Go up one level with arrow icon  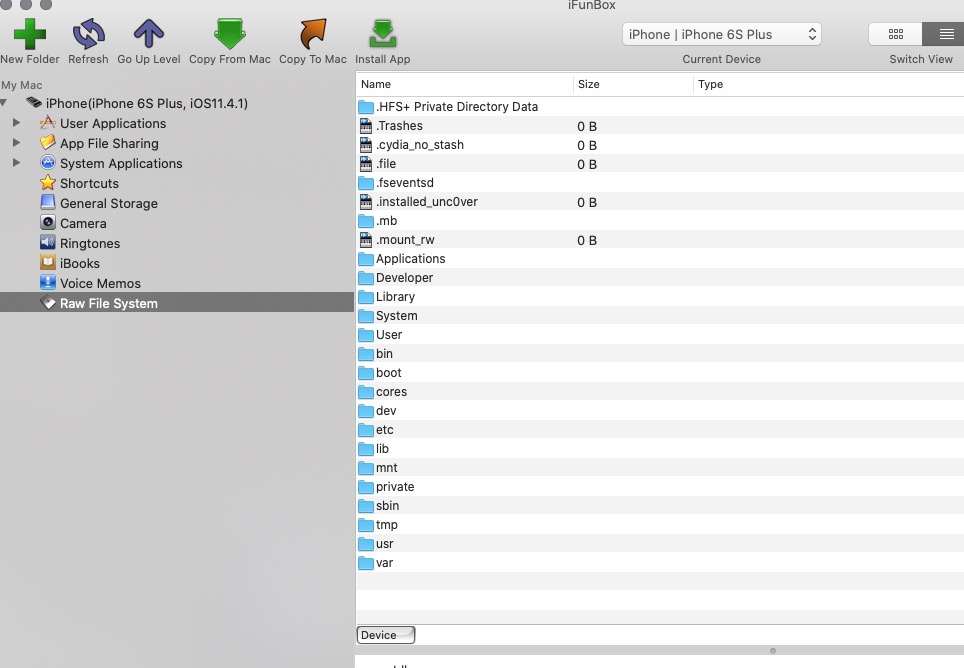[149, 34]
